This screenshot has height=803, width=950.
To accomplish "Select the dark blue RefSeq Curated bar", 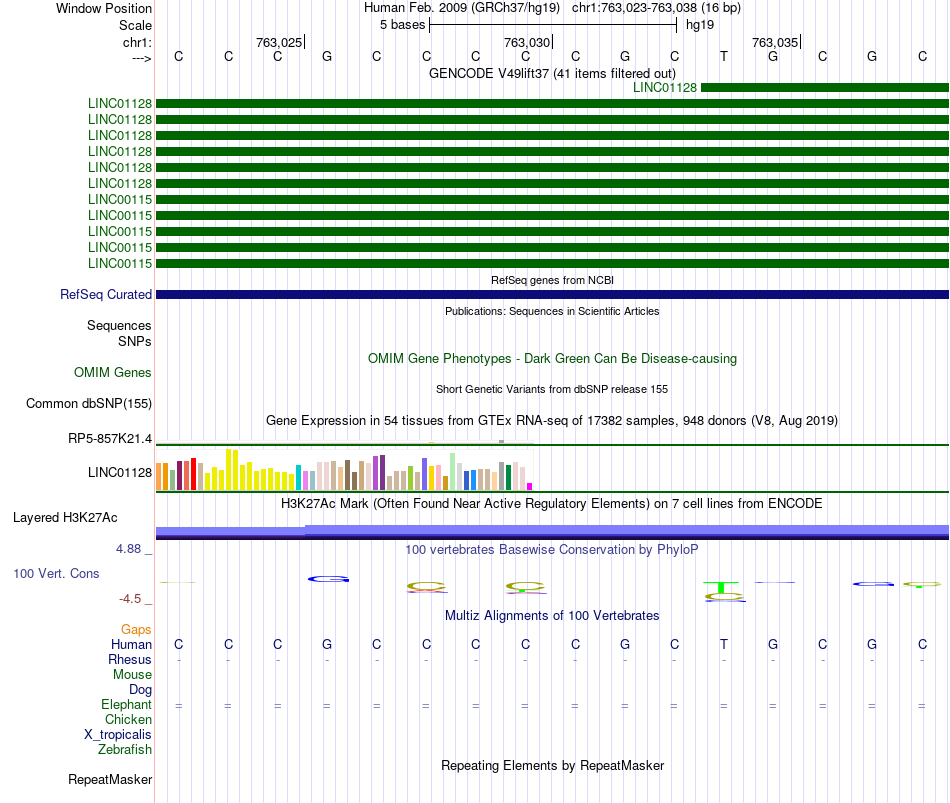I will (x=552, y=295).
